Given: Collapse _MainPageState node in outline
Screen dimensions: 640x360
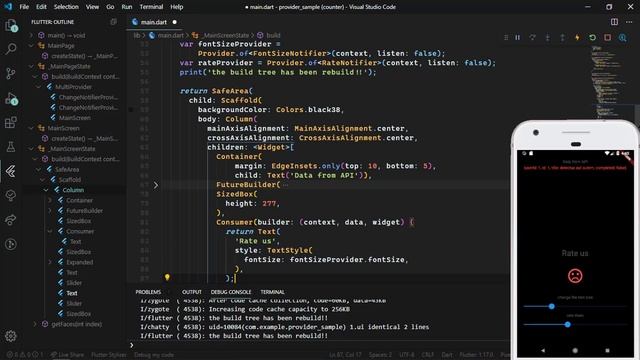Looking at the screenshot, I should click(31, 66).
